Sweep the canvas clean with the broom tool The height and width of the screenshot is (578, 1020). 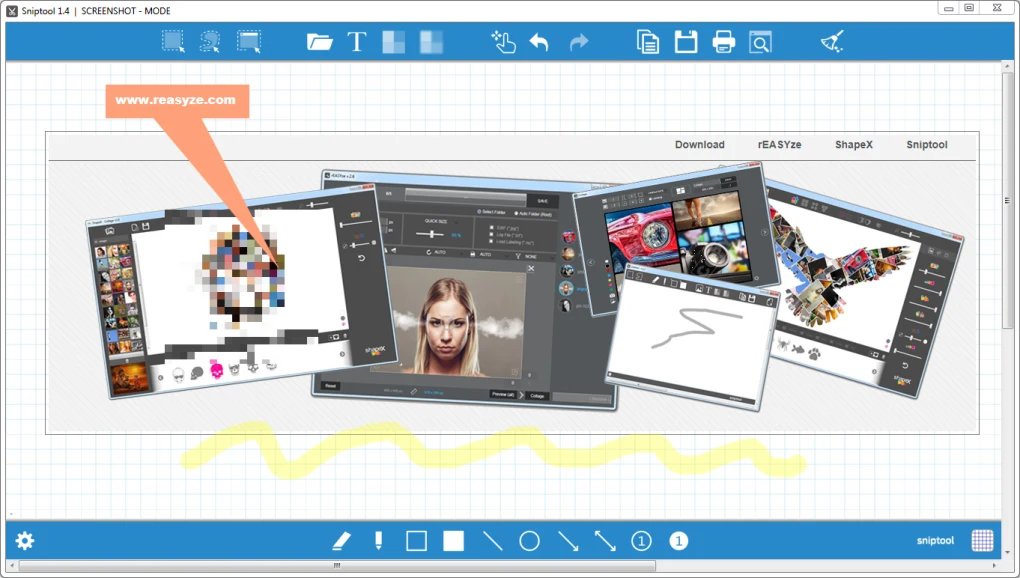click(830, 41)
